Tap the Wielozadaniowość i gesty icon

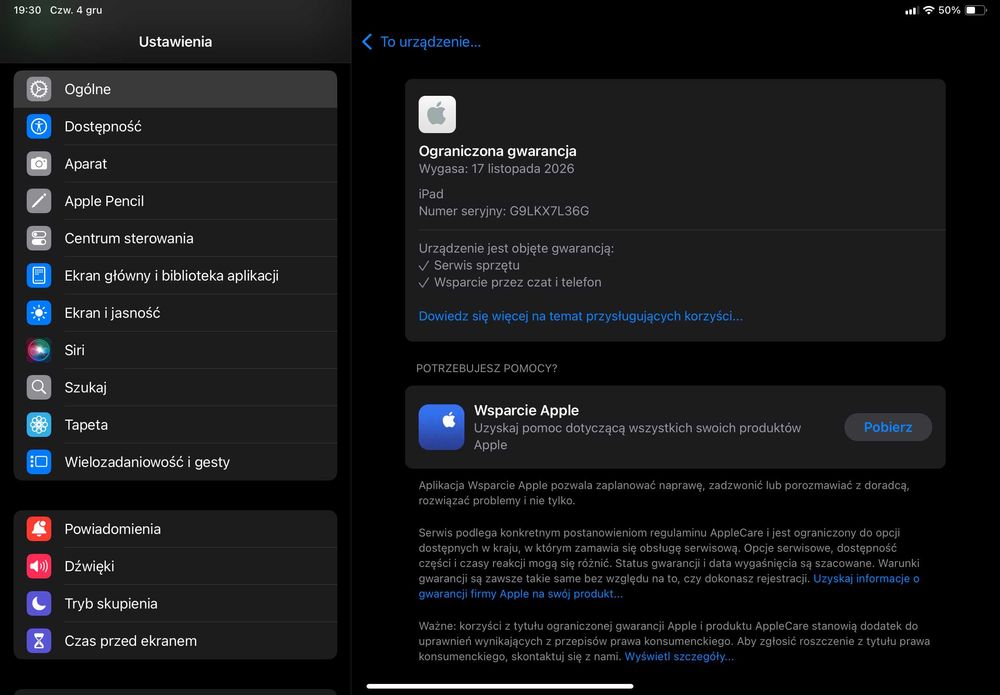pos(39,462)
